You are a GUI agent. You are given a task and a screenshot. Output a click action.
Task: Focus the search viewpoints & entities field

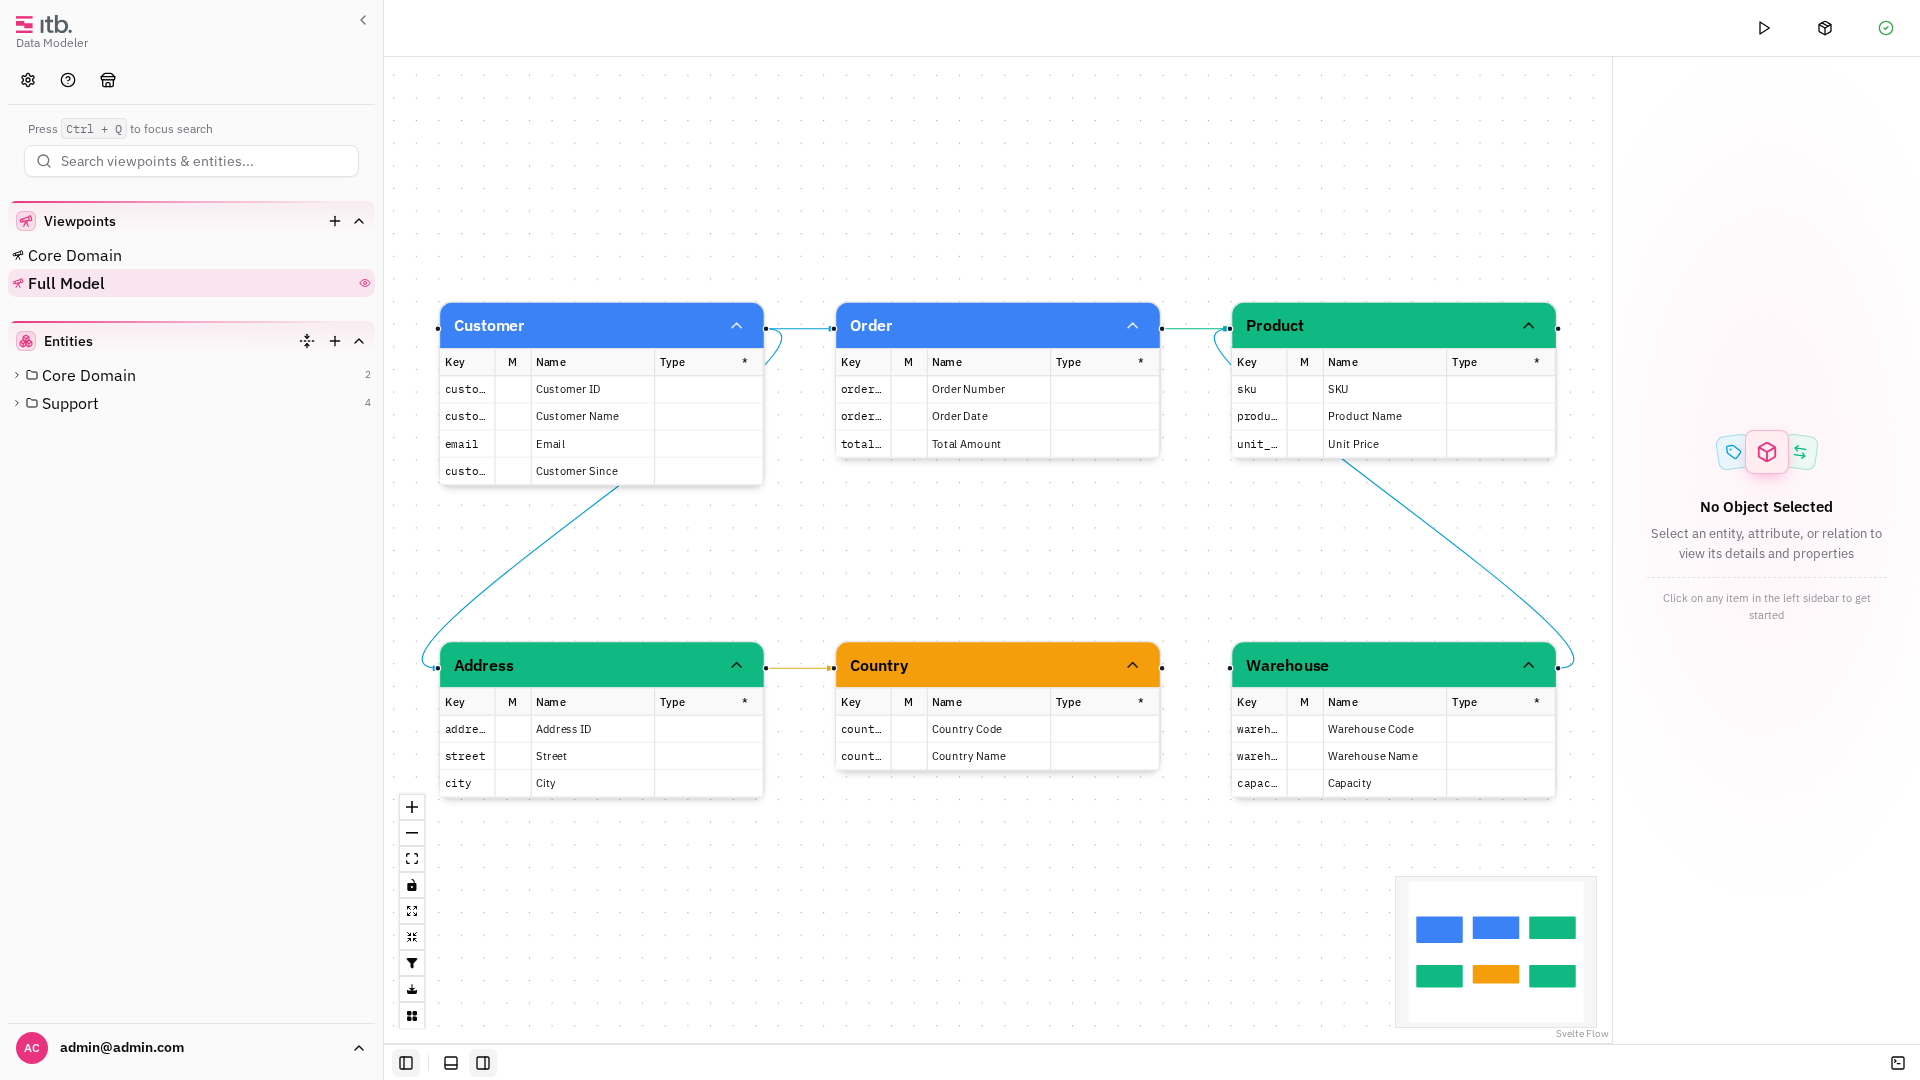191,161
